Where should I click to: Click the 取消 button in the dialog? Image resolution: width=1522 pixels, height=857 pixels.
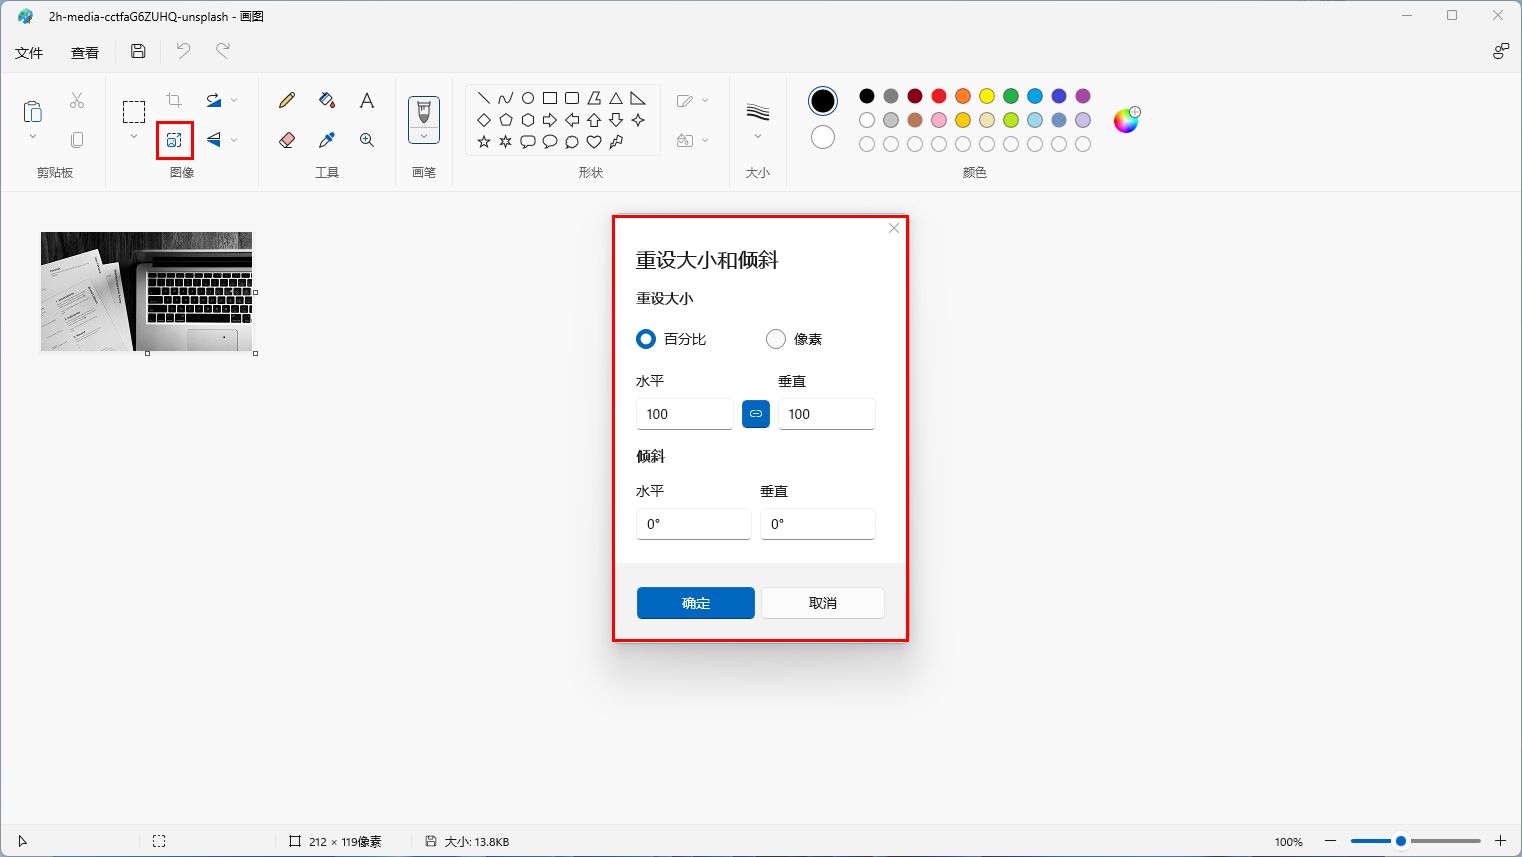tap(822, 603)
